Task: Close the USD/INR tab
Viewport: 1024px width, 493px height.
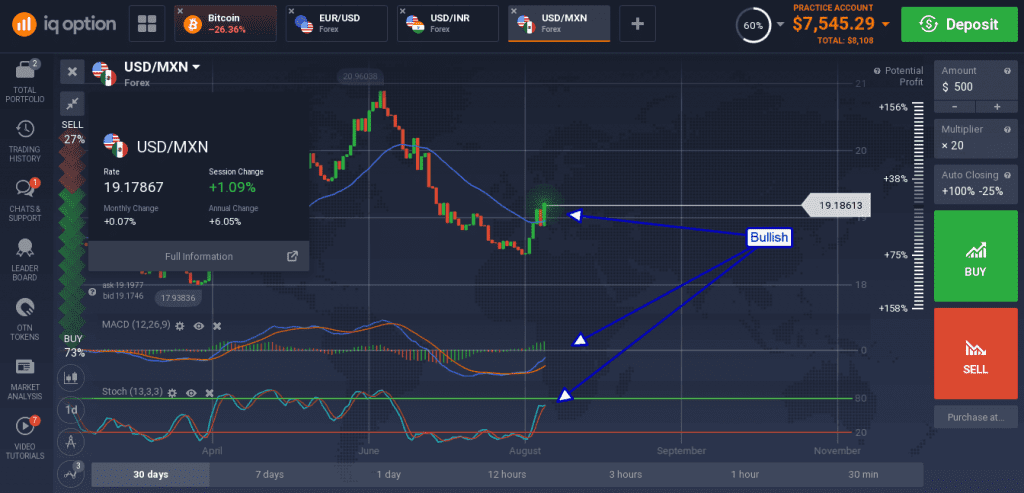Action: coord(403,11)
